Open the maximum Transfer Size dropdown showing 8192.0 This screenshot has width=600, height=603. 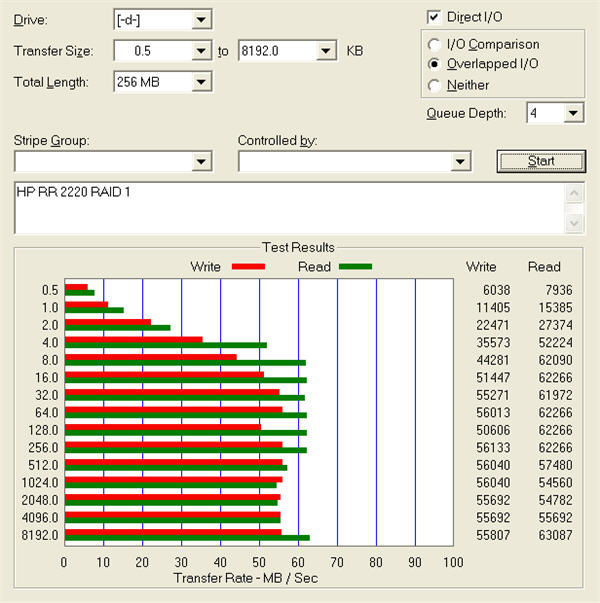326,51
